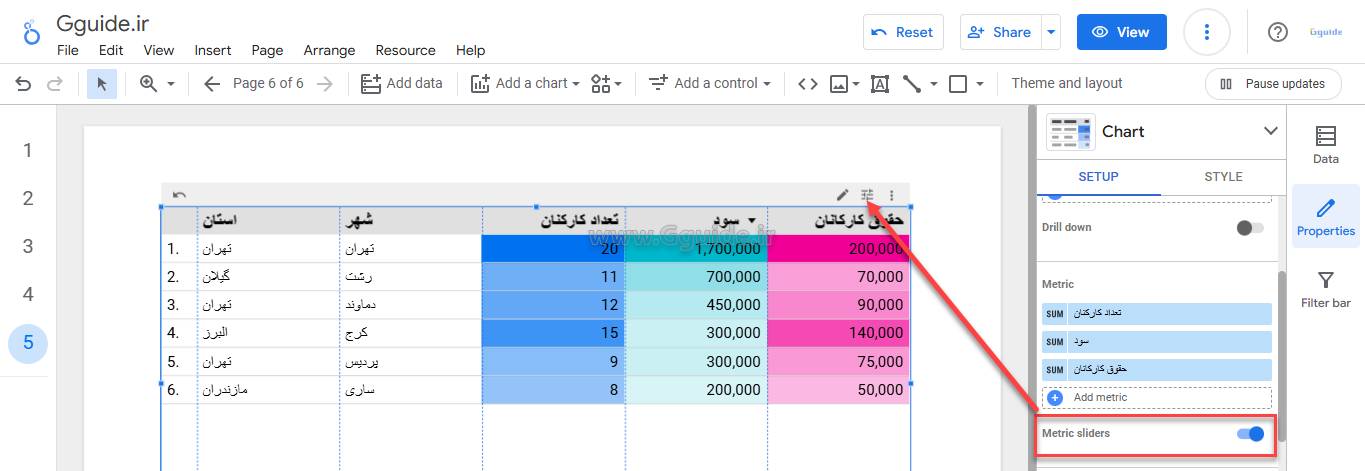1365x471 pixels.
Task: Click the Gguide account avatar
Action: (1325, 32)
